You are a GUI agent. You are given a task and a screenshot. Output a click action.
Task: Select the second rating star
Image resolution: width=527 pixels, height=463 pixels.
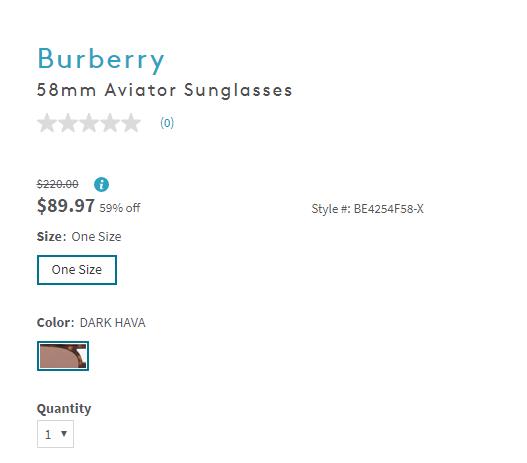[x=68, y=123]
